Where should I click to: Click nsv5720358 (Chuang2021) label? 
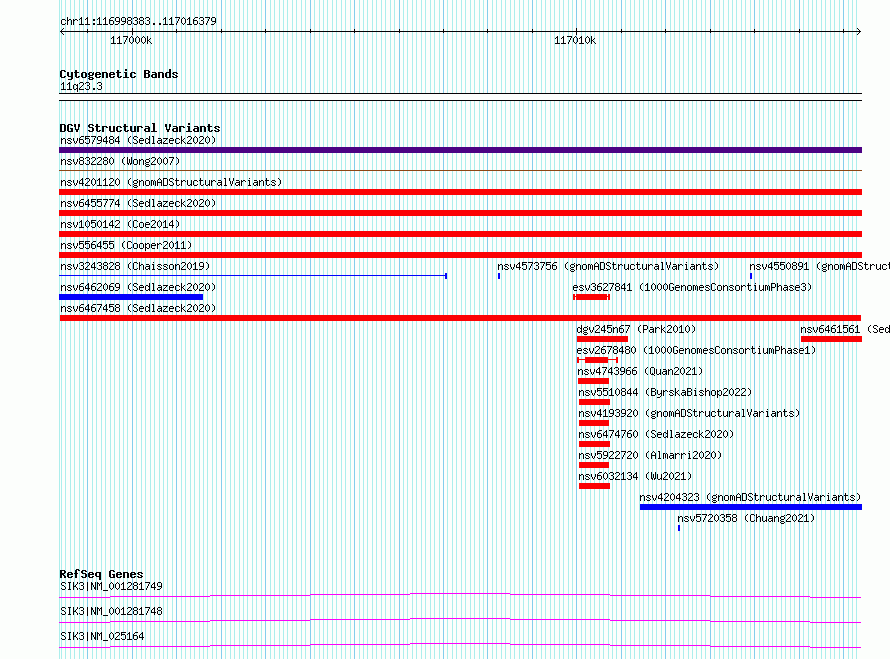pos(746,518)
